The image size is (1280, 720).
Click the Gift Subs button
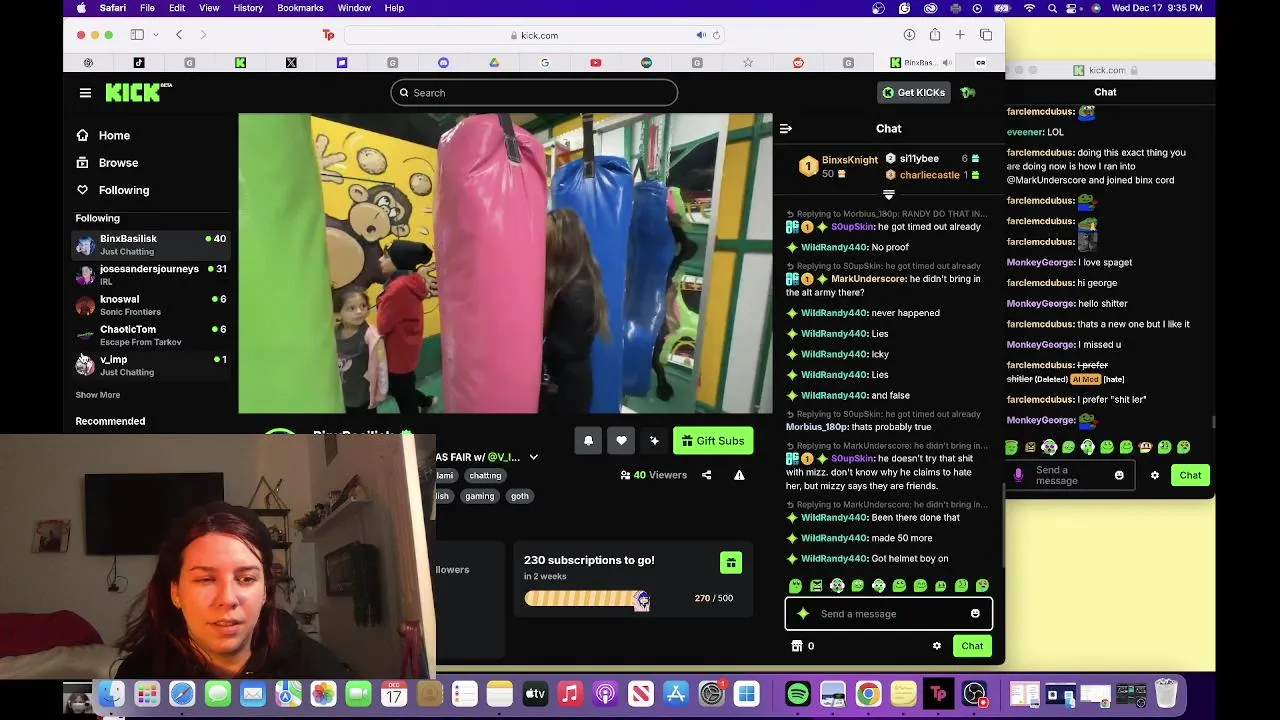click(x=713, y=441)
